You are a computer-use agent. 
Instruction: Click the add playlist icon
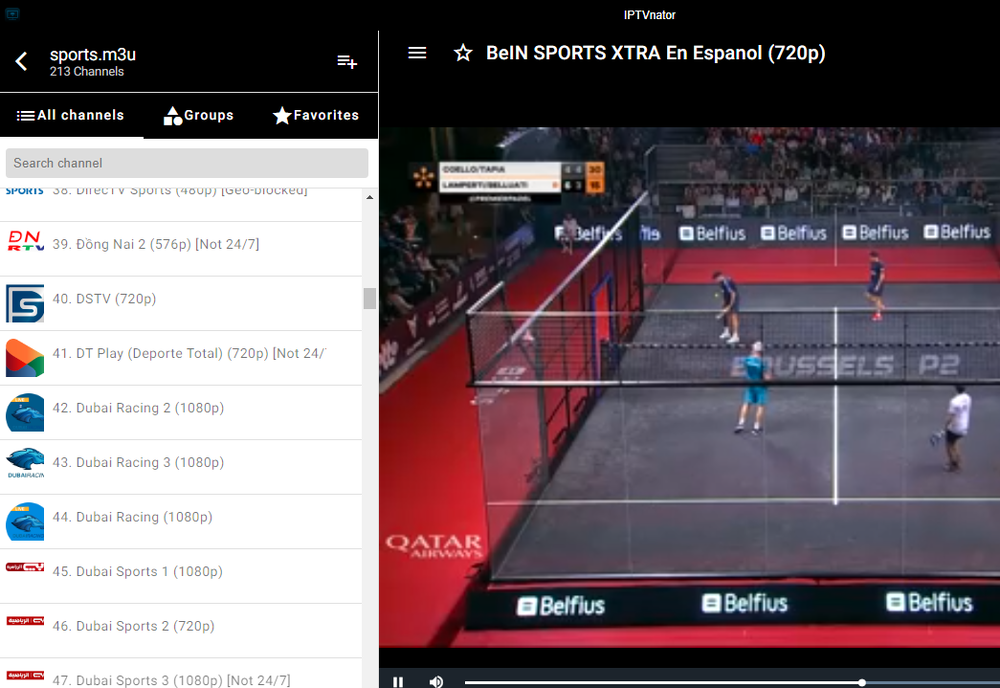(x=347, y=62)
